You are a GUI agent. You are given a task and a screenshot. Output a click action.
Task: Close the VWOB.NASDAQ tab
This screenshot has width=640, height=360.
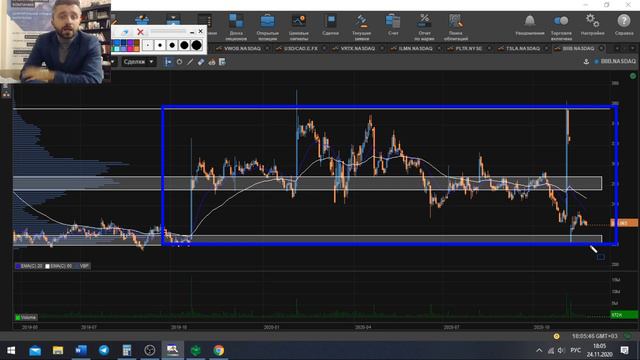click(267, 49)
